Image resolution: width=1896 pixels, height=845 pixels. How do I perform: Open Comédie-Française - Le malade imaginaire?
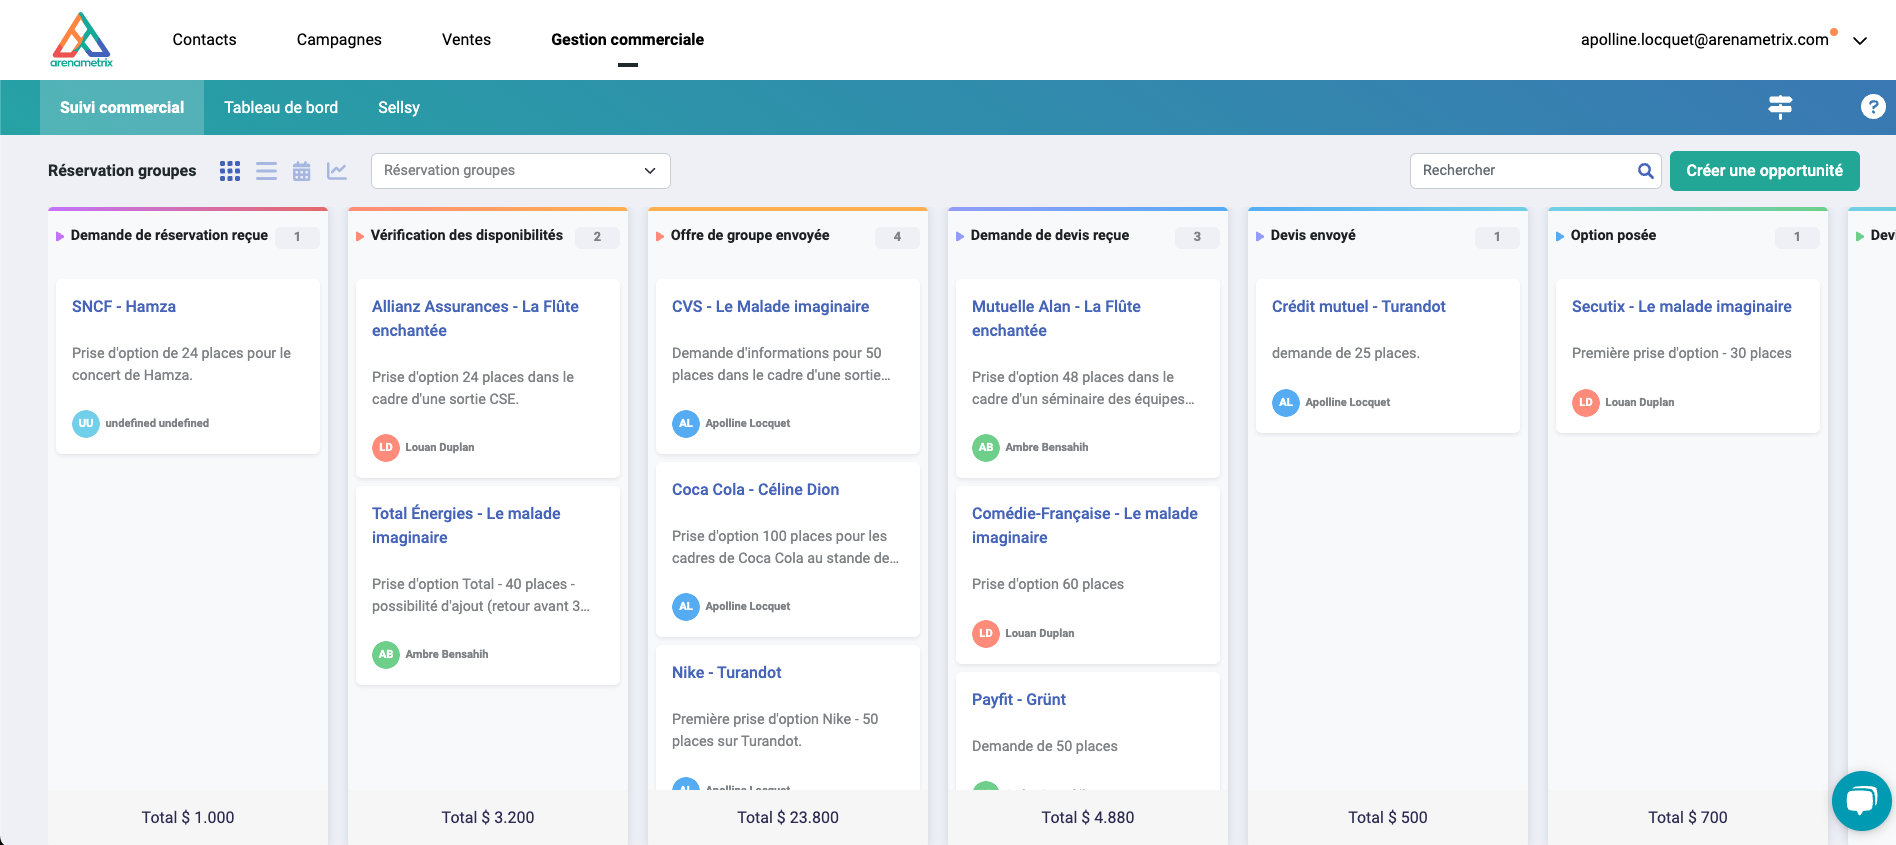pyautogui.click(x=1085, y=525)
